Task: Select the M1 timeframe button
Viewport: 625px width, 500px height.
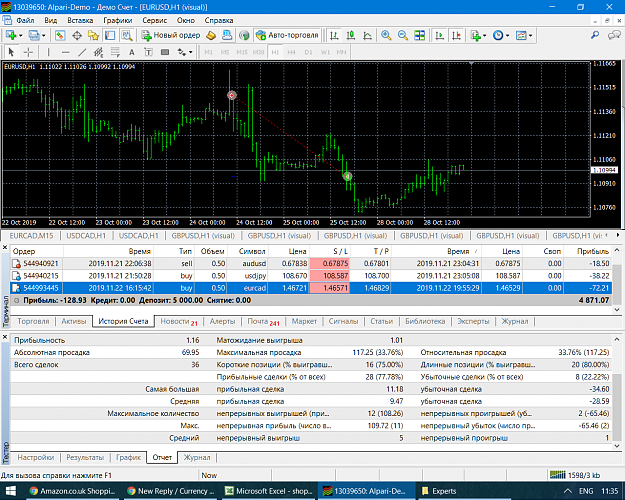Action: pos(208,52)
